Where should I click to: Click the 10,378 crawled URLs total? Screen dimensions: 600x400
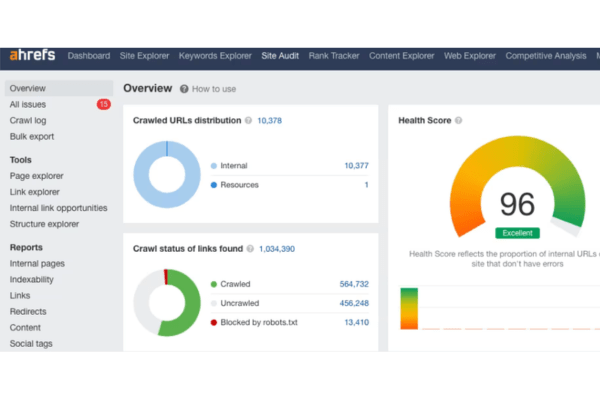[x=270, y=121]
